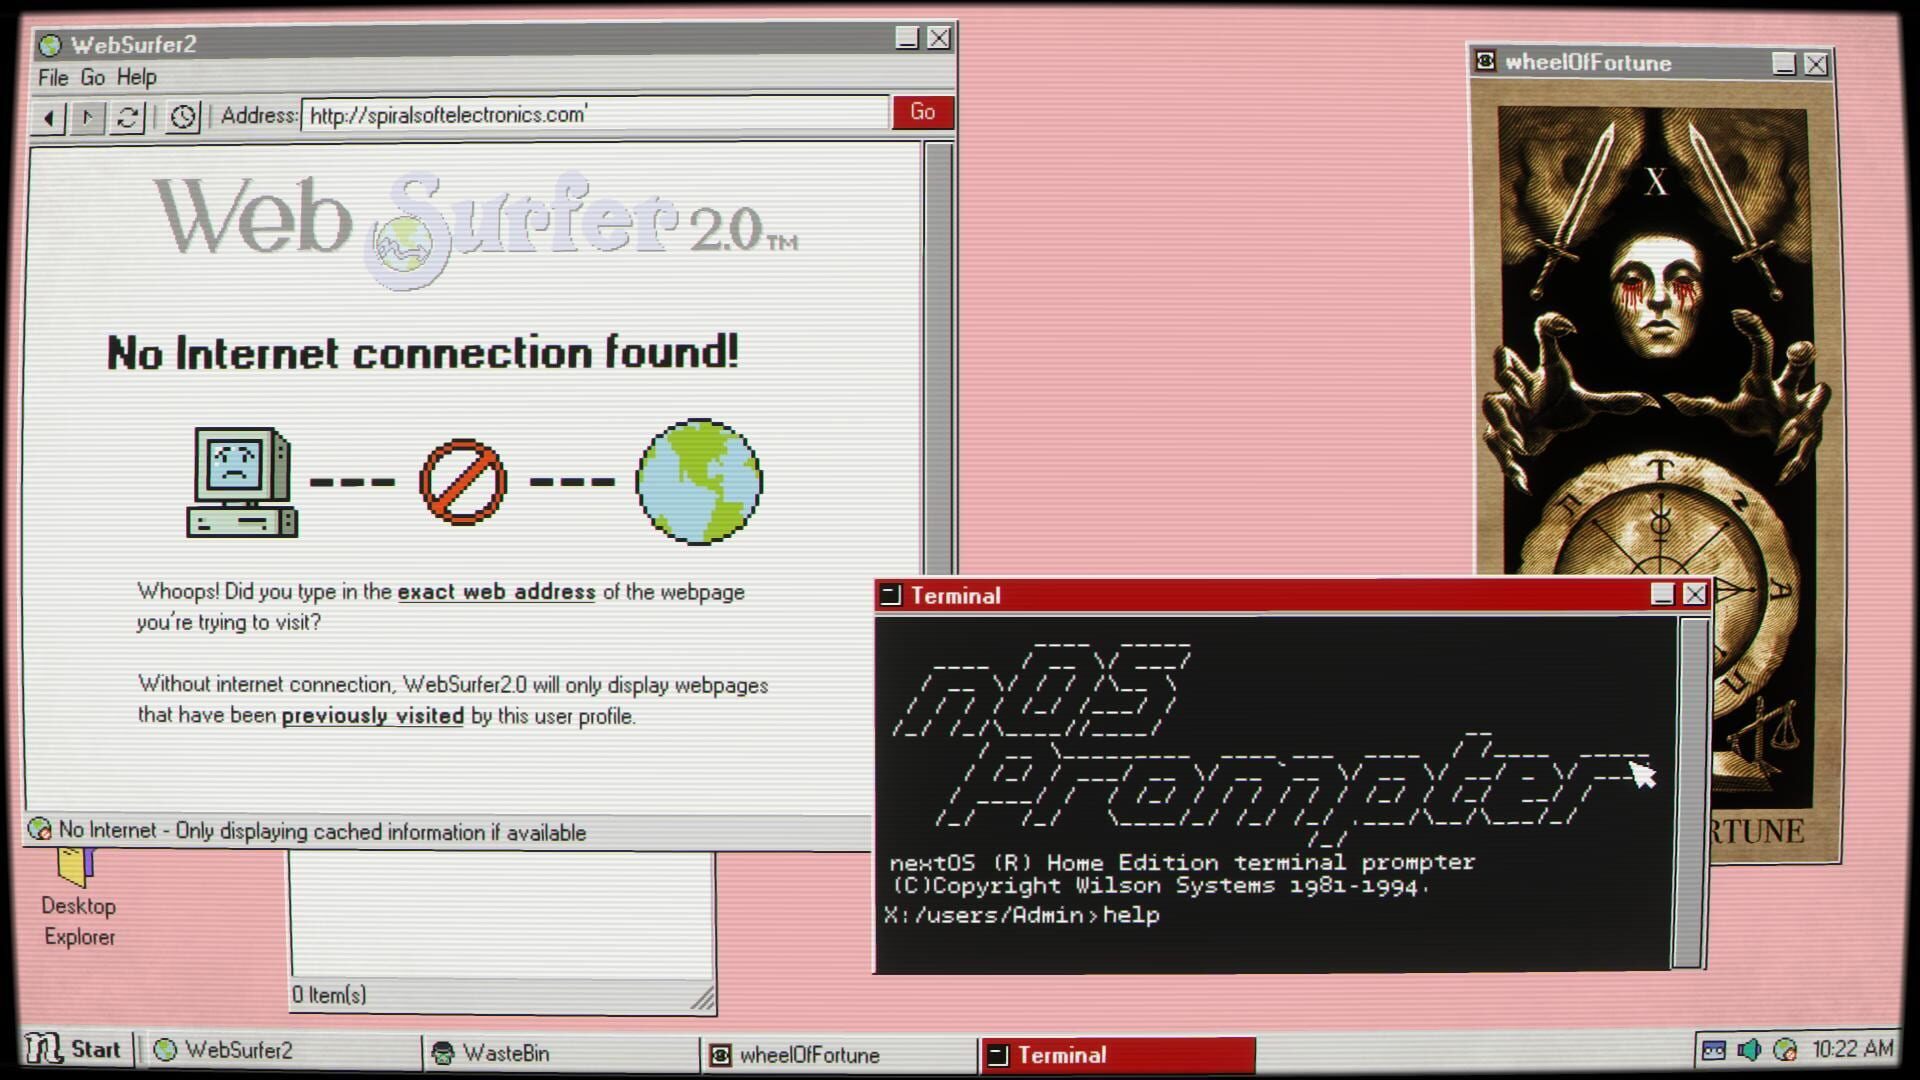Click the display icon in the system tray
The image size is (1920, 1080).
pos(1712,1050)
